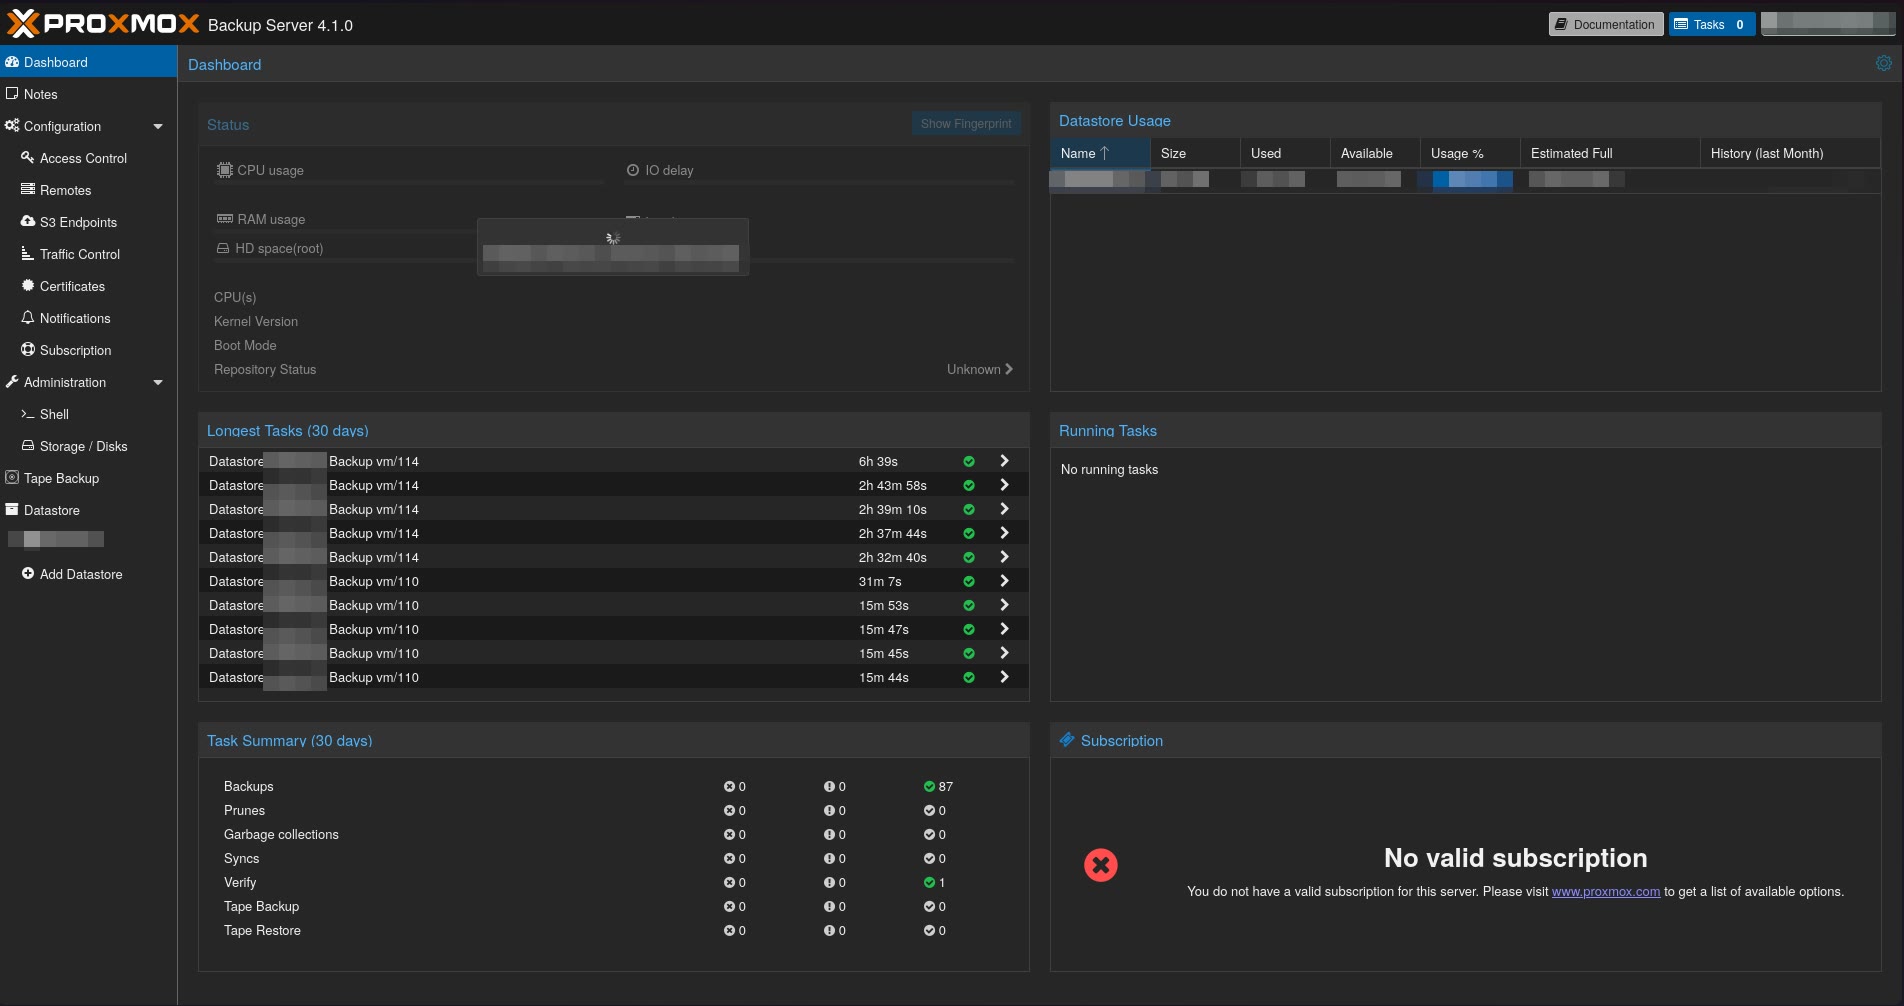Open the Tasks panel in the header
The image size is (1904, 1006).
[1710, 23]
